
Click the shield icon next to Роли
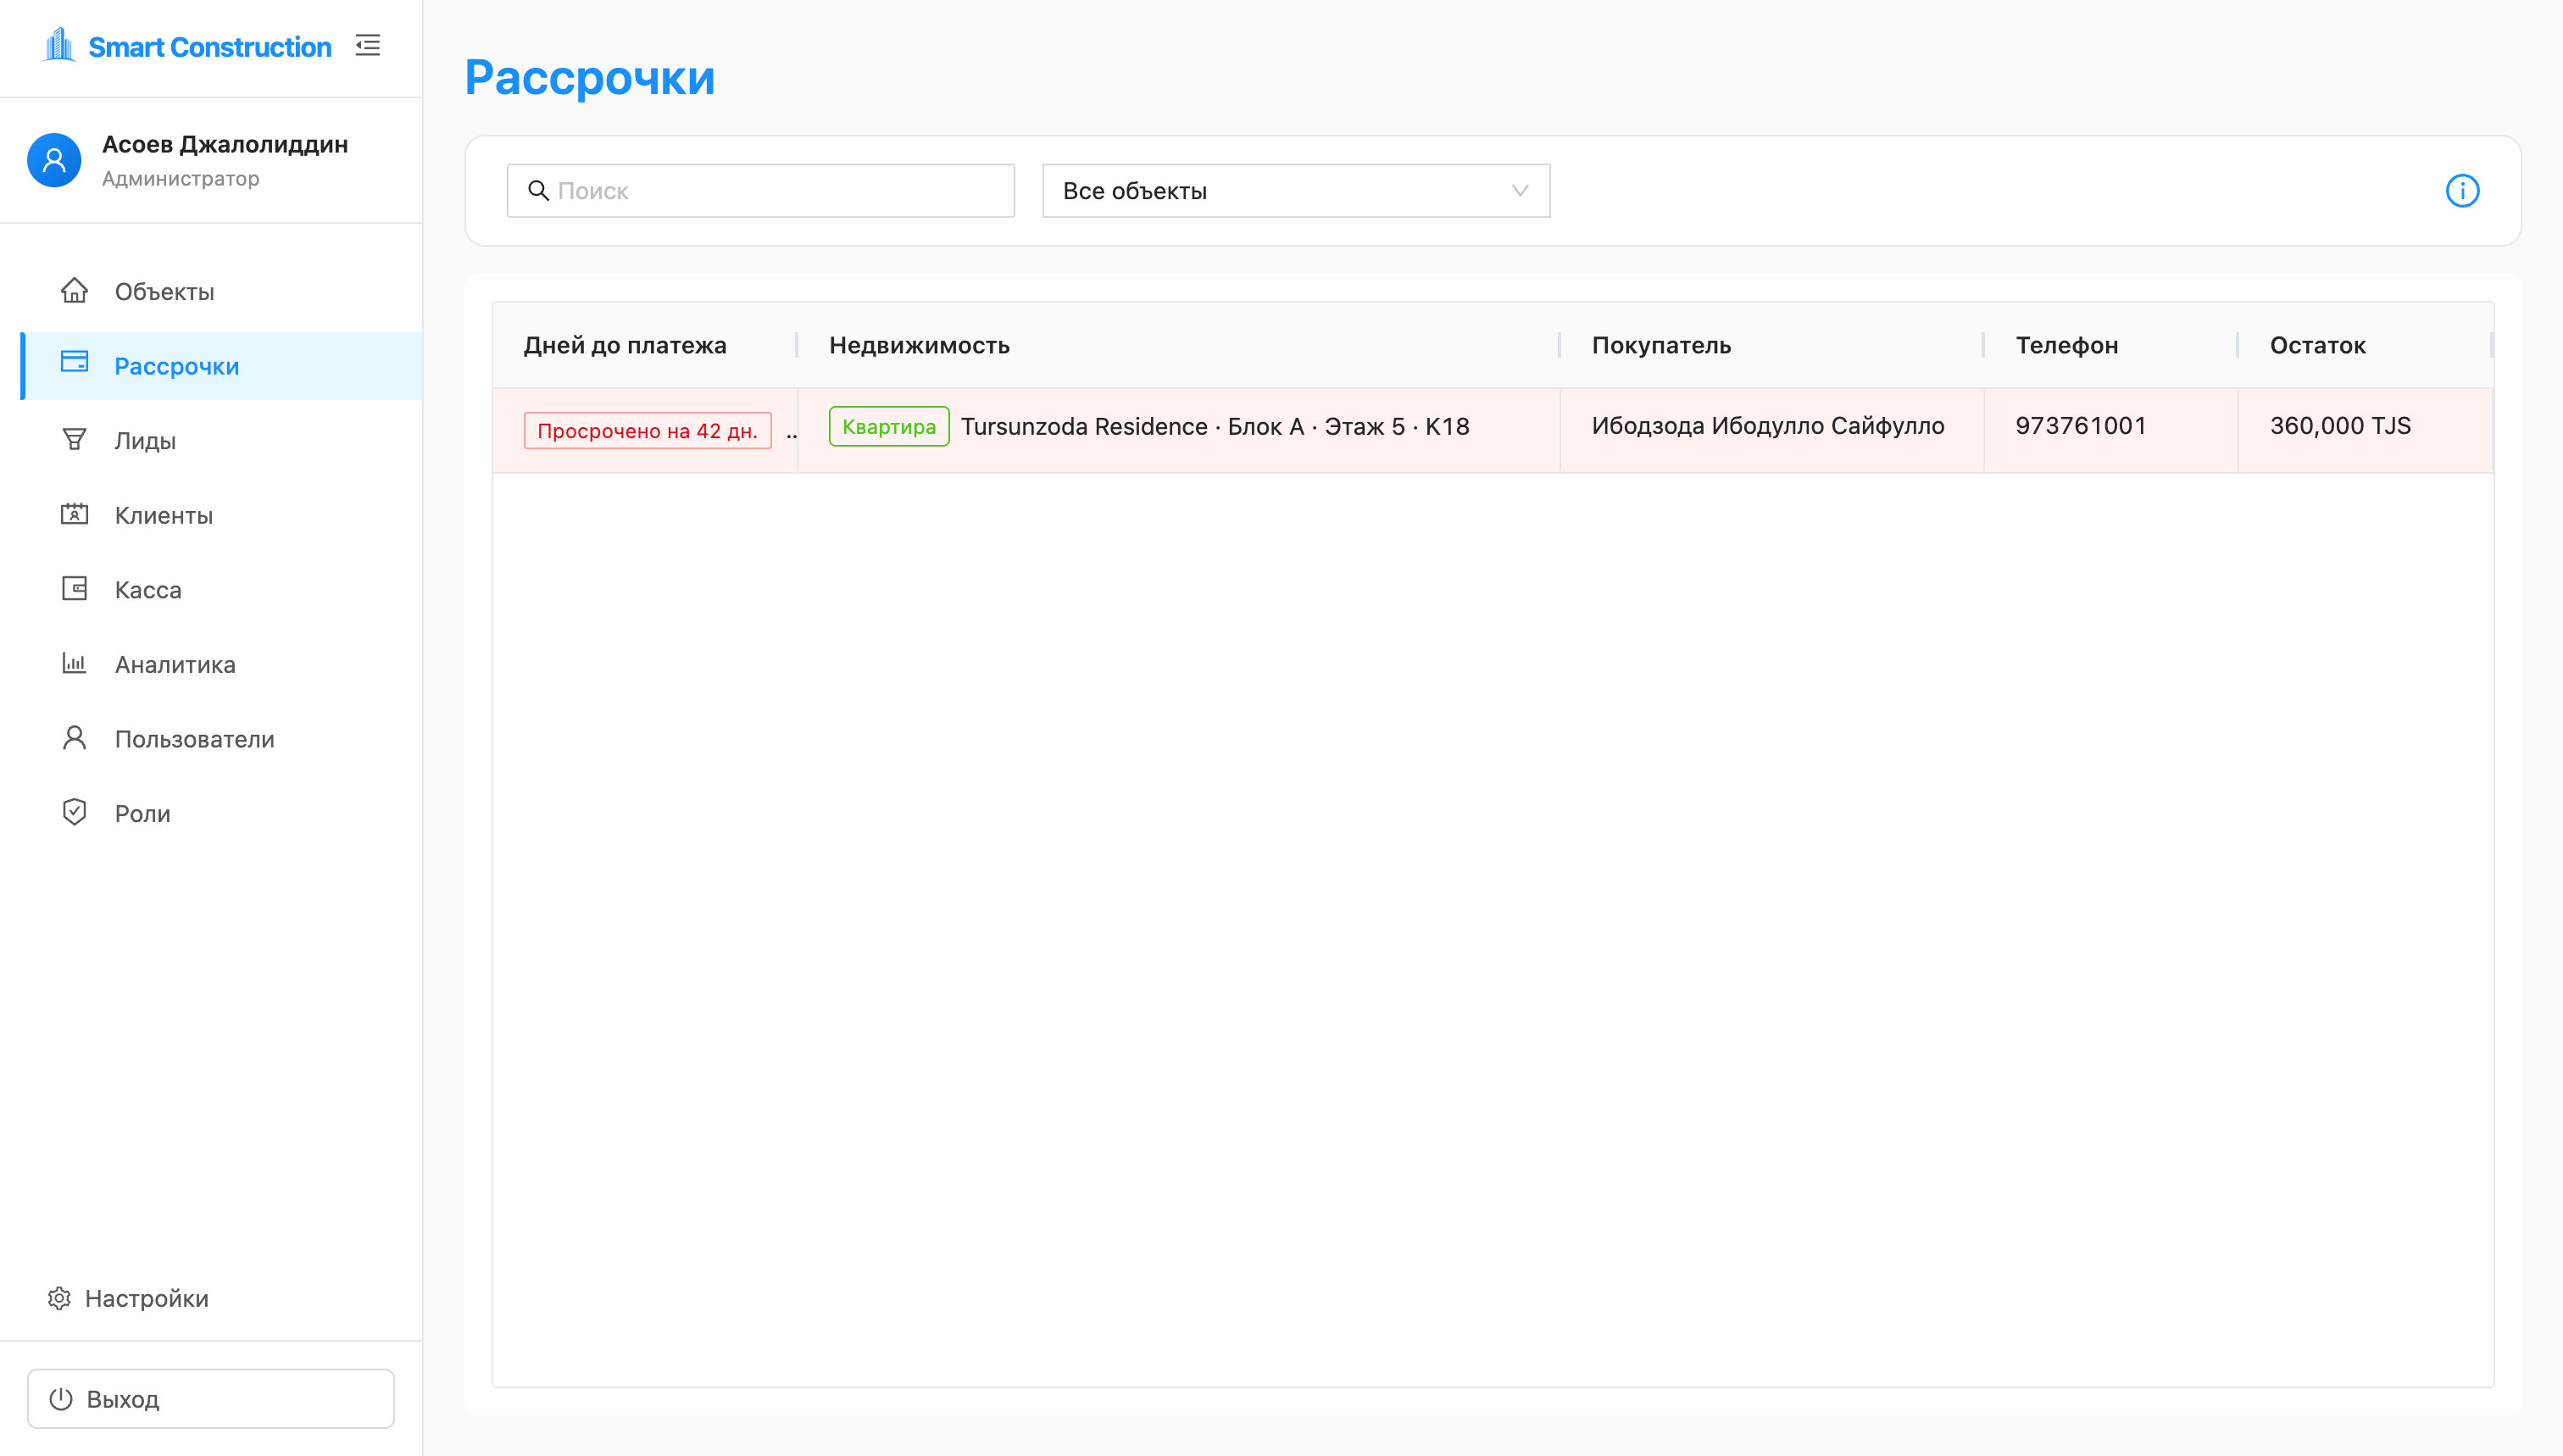coord(74,812)
